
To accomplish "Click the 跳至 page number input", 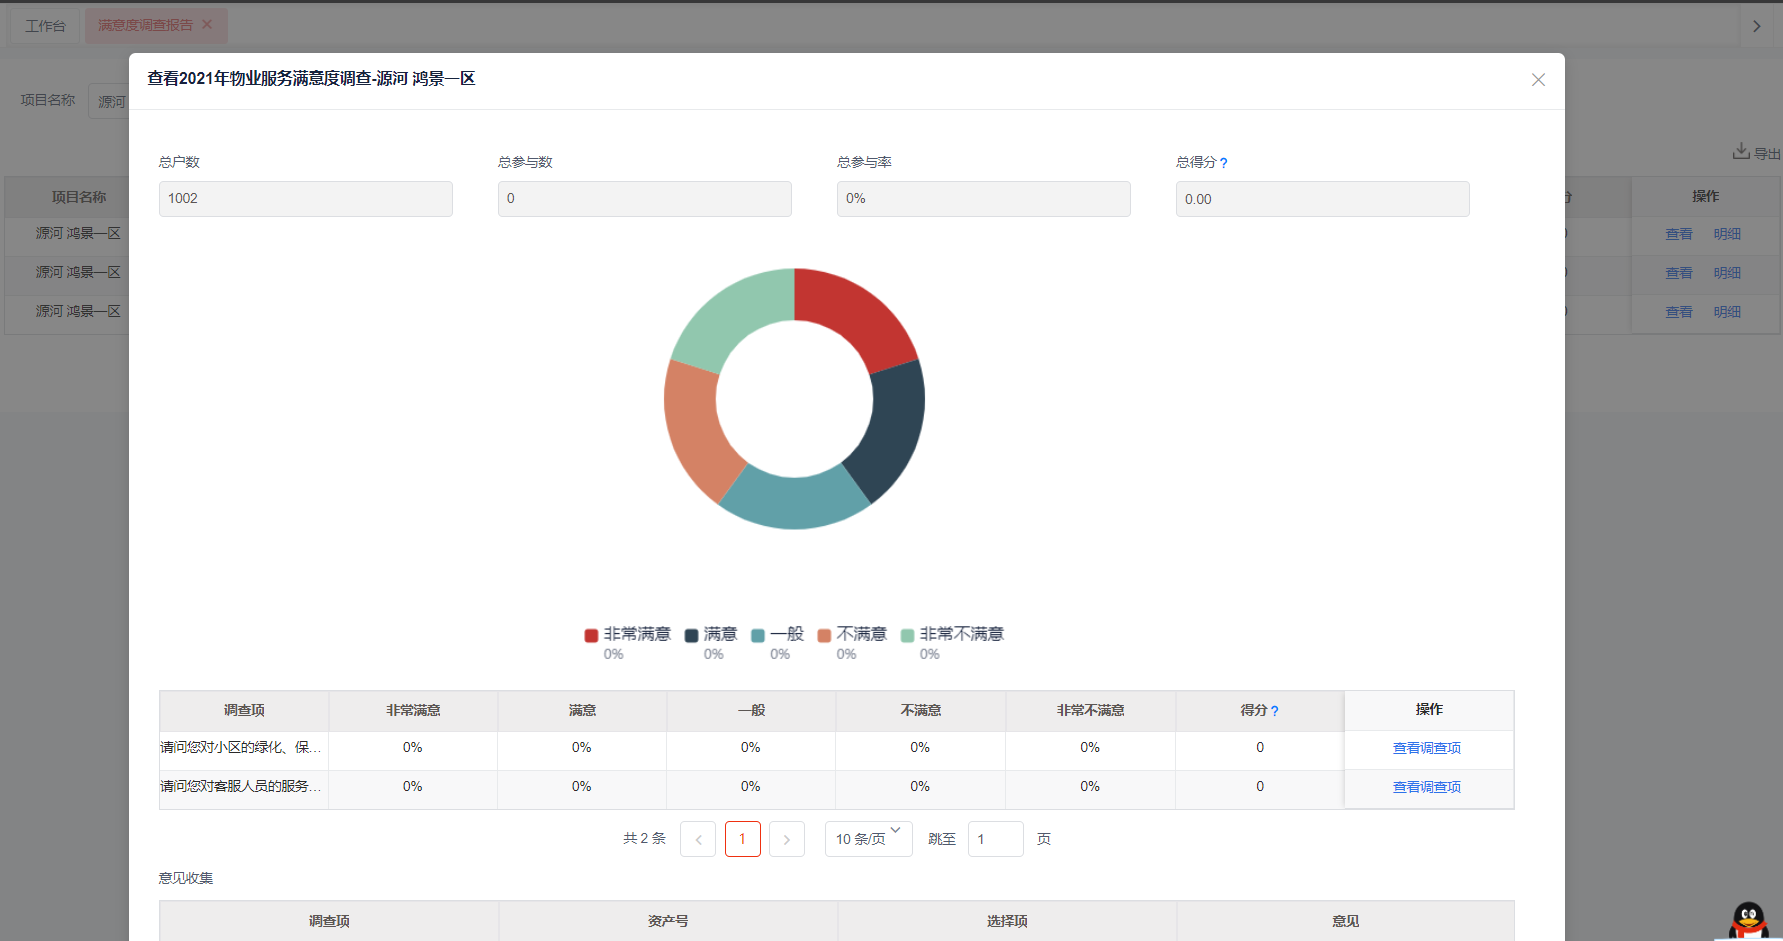I will click(x=995, y=839).
